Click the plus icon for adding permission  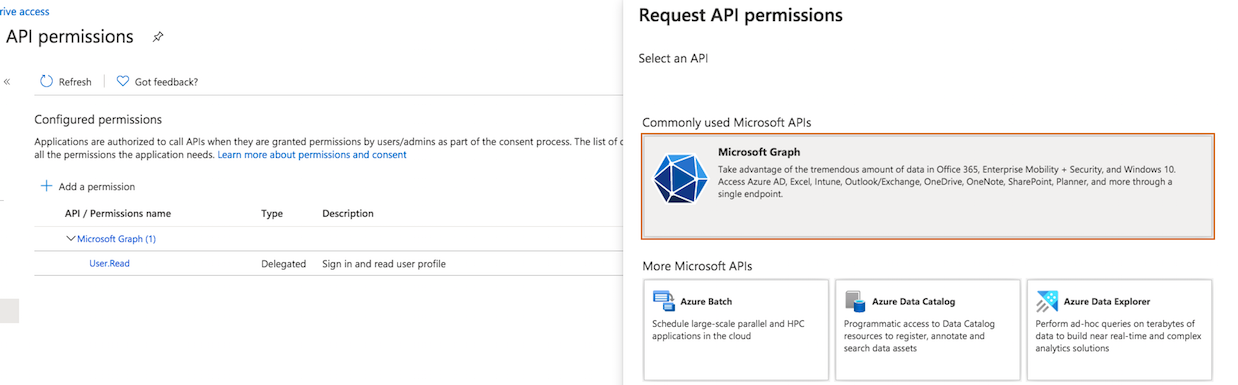coord(46,186)
